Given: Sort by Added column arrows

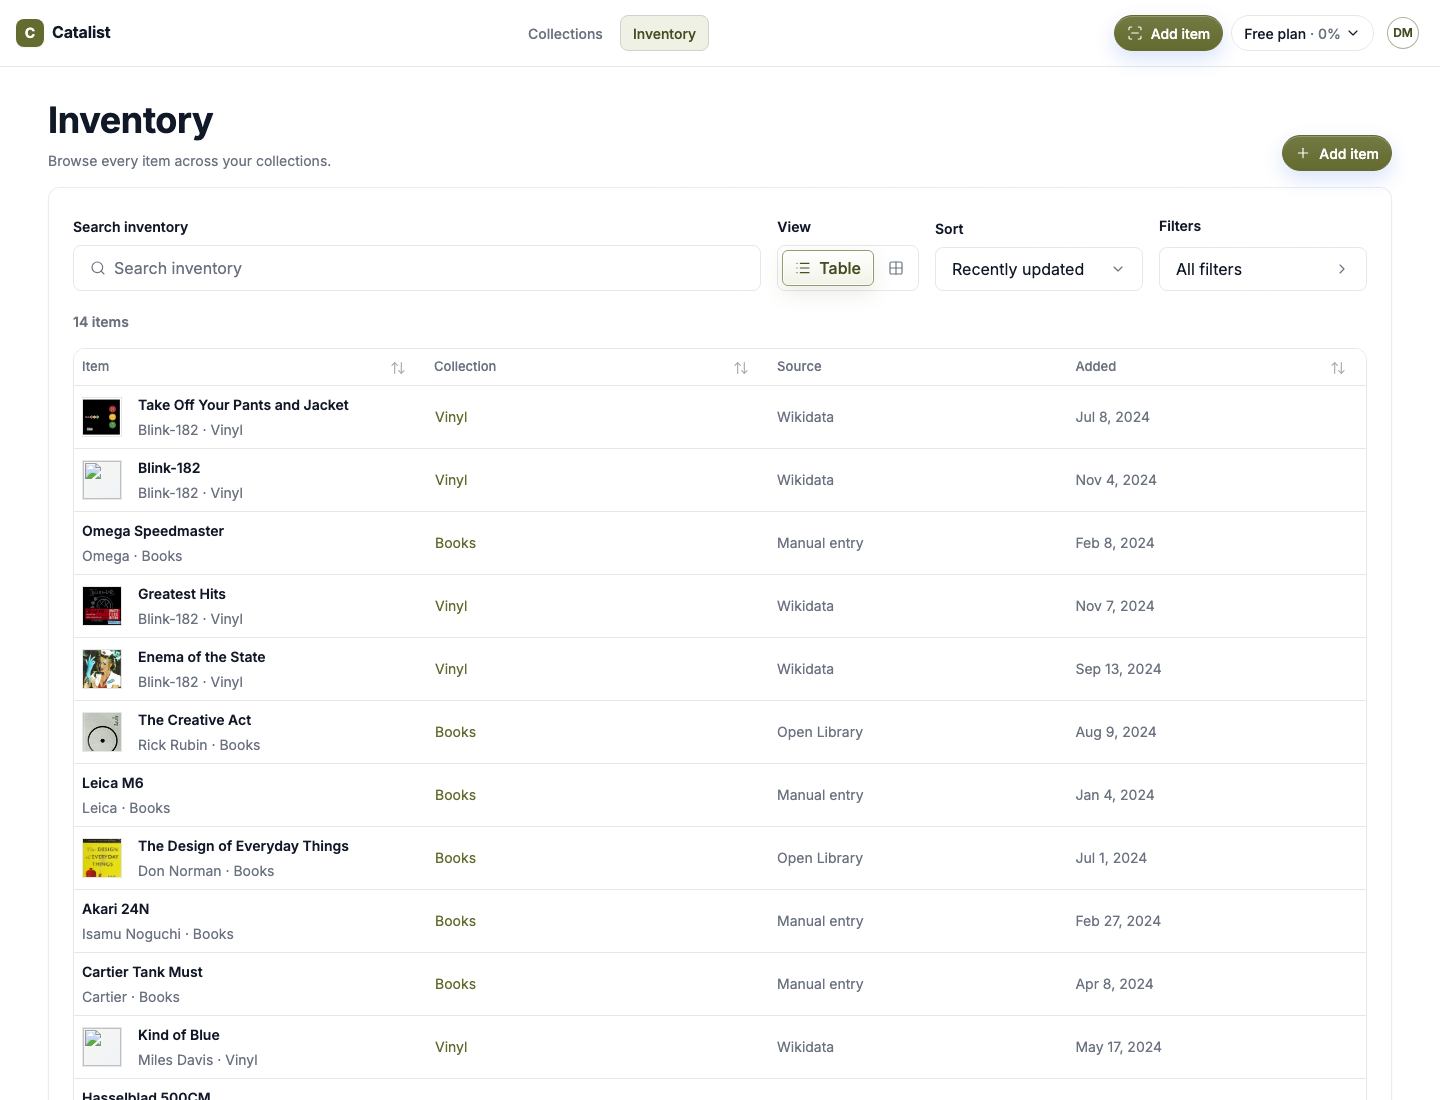Looking at the screenshot, I should click(x=1338, y=368).
